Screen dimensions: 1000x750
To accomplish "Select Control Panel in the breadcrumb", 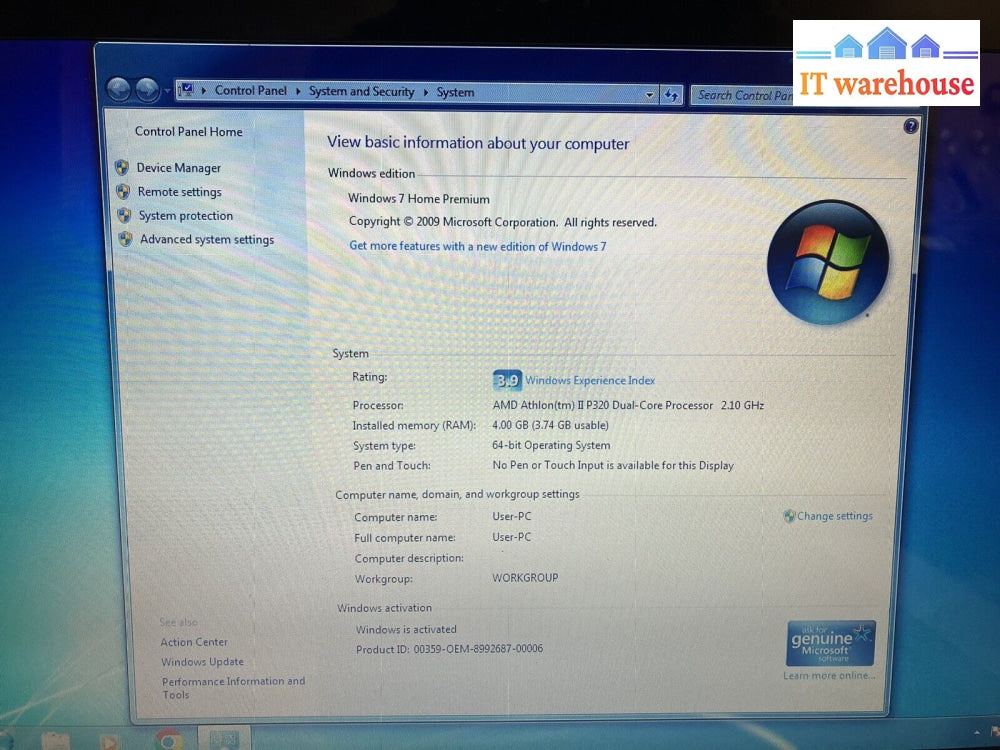I will tap(250, 90).
